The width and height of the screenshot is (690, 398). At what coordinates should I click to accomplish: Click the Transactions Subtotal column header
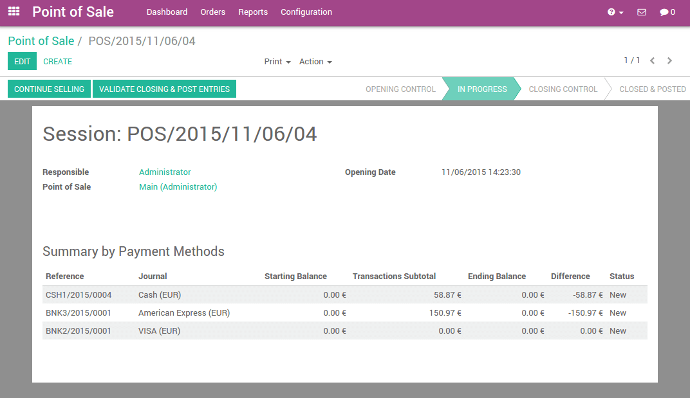click(x=394, y=276)
